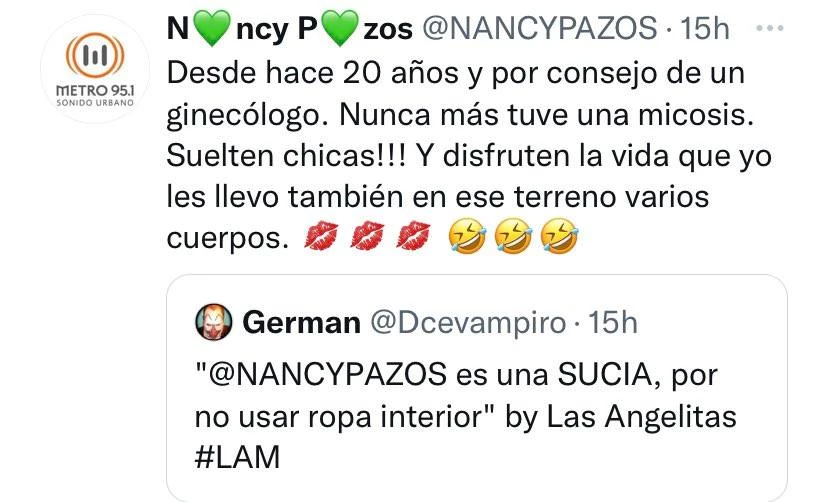
Task: Click the first green heart in name
Action: (x=212, y=29)
